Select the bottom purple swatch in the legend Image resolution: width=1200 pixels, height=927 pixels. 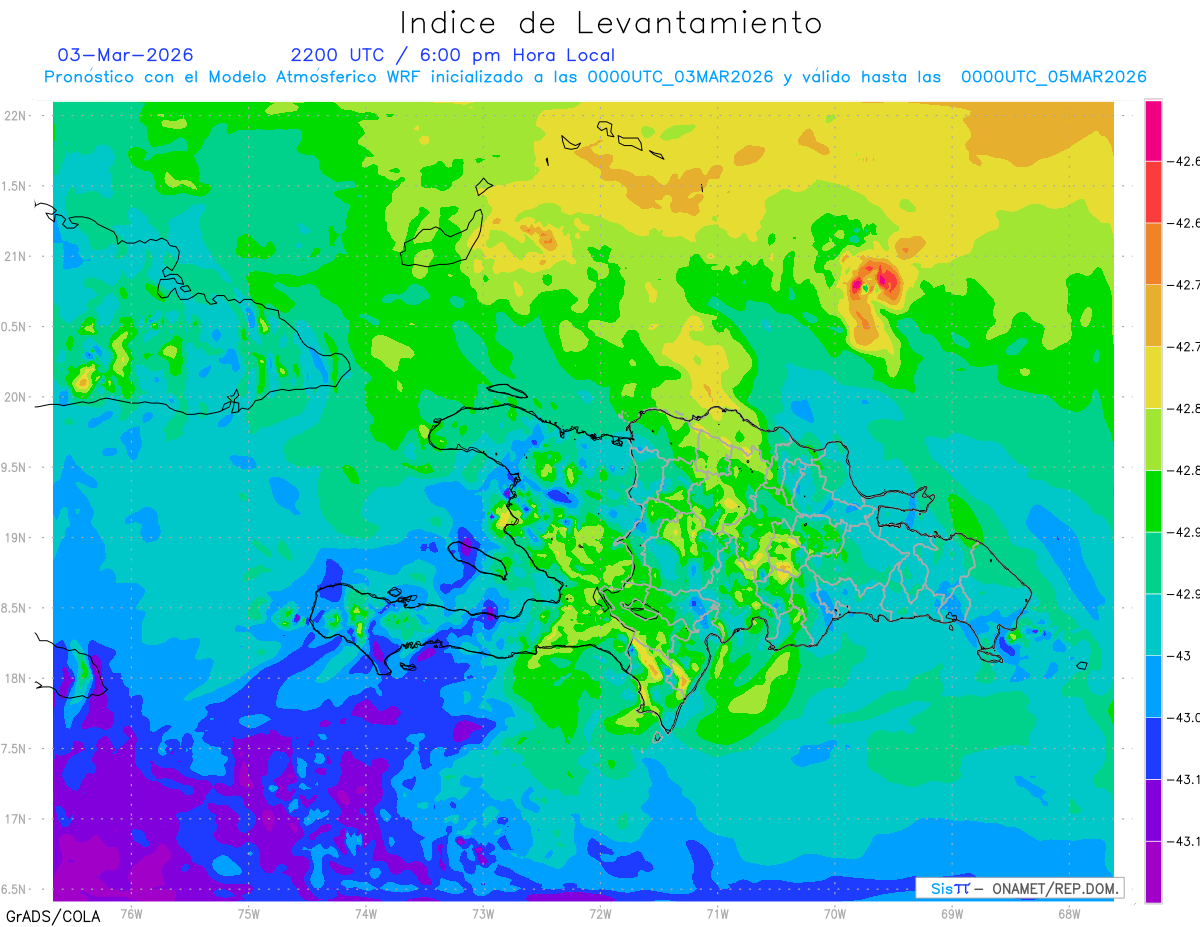tap(1153, 871)
